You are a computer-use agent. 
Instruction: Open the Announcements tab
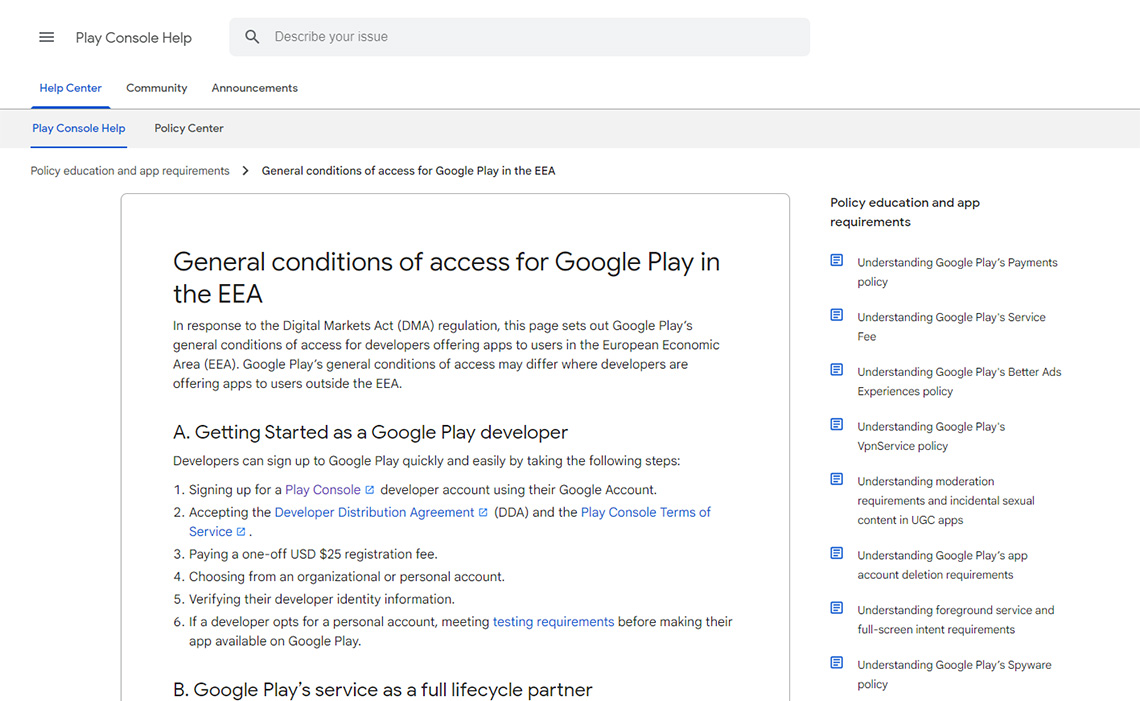254,88
